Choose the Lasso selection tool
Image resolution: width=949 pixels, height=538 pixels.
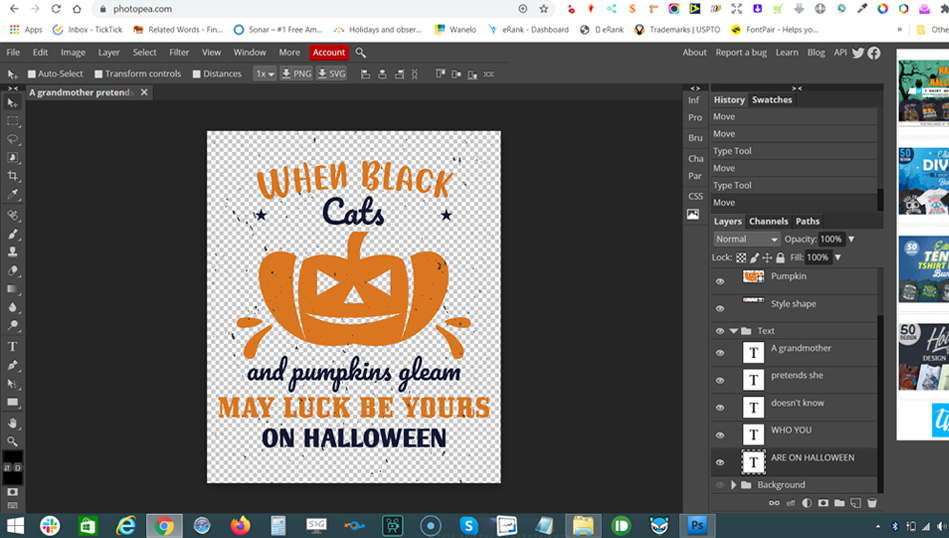[x=13, y=139]
